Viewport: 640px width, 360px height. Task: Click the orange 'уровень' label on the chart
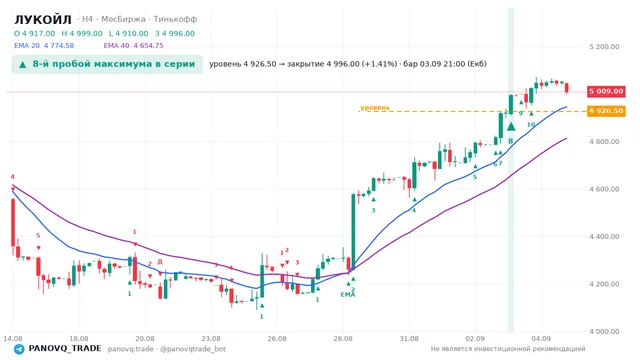point(375,108)
